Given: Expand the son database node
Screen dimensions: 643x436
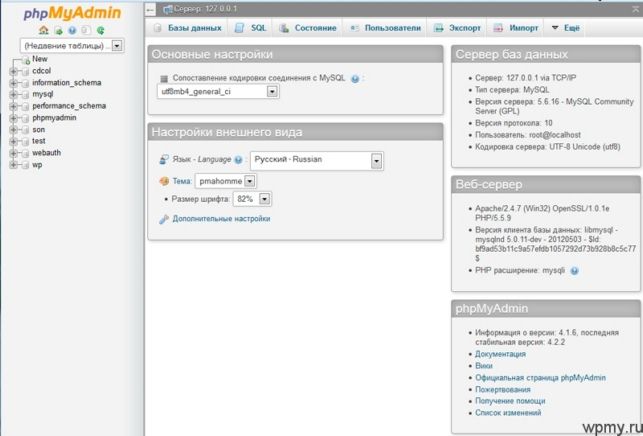Looking at the screenshot, I should coord(13,130).
